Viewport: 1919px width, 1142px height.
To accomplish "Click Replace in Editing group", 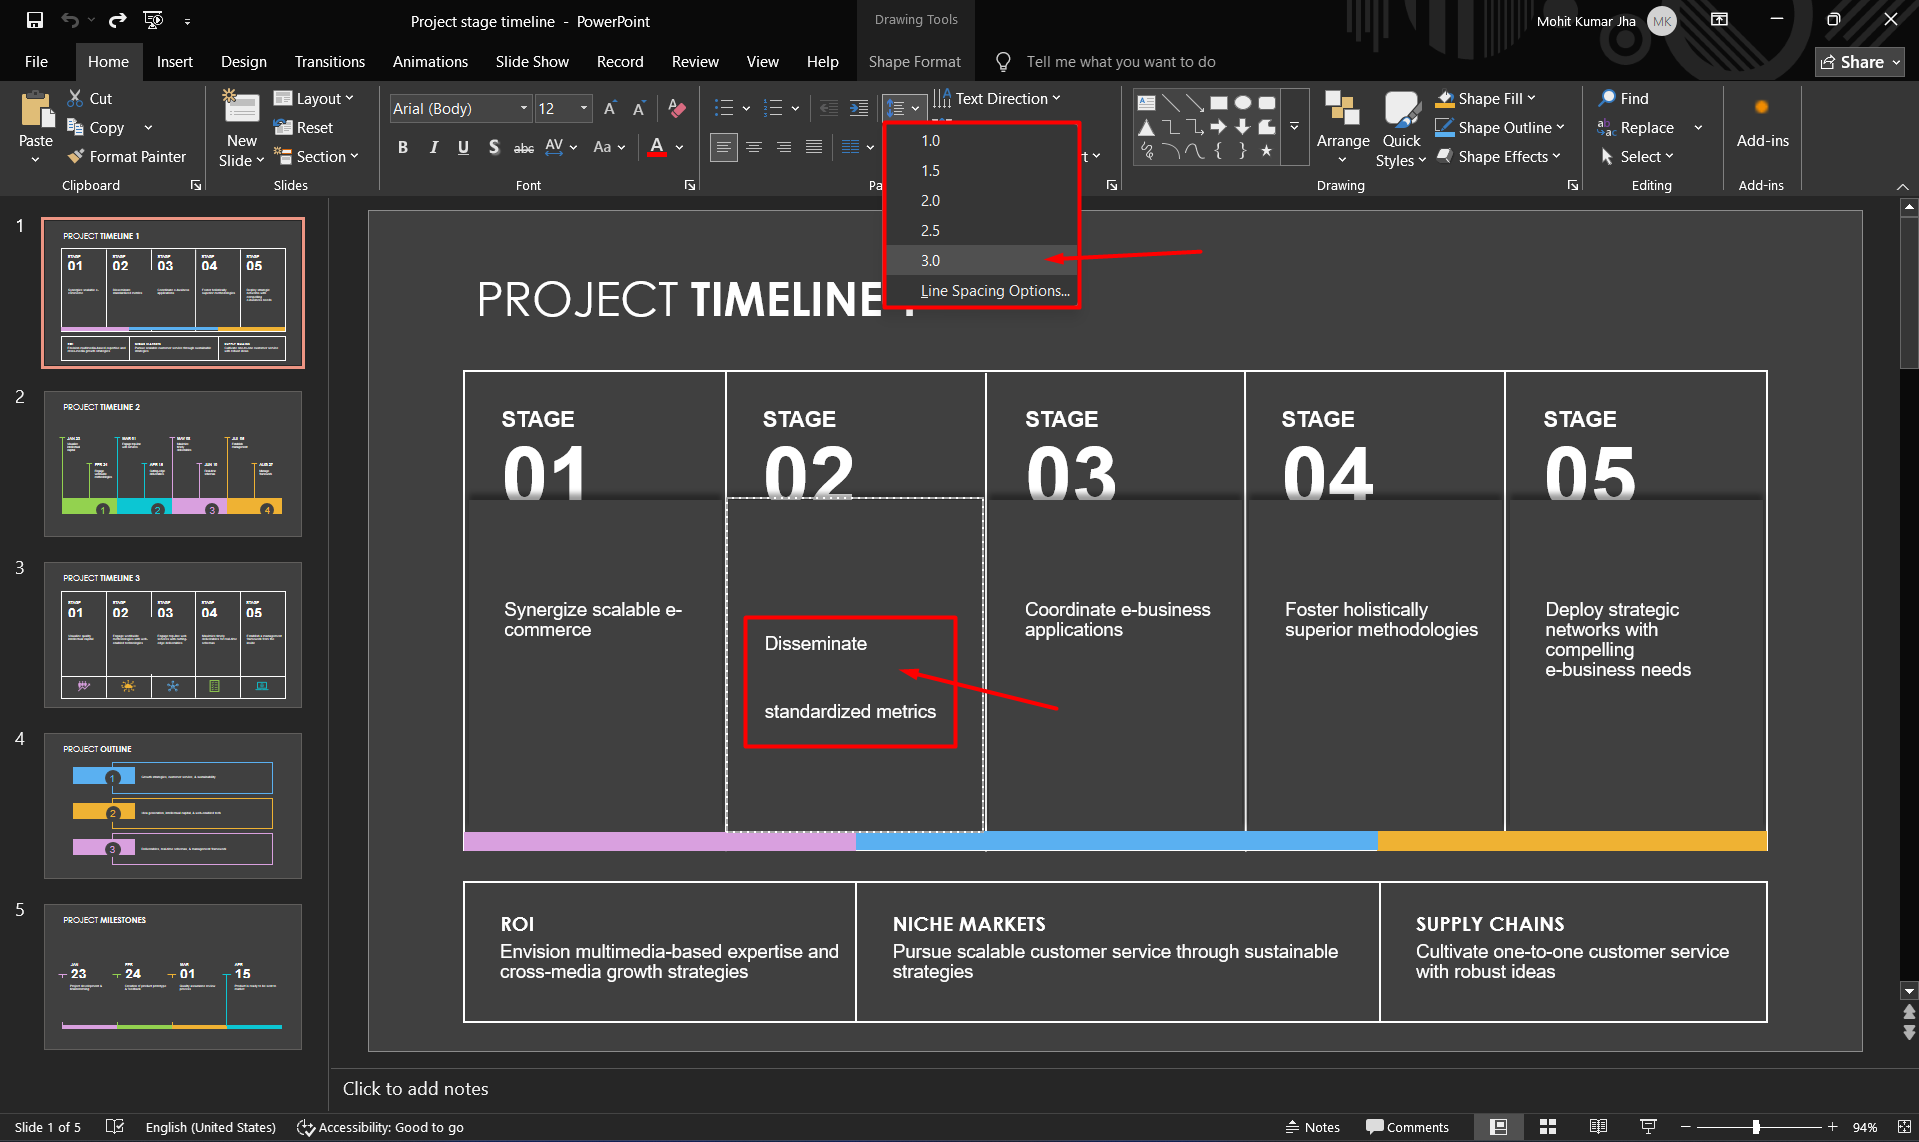I will click(1636, 127).
